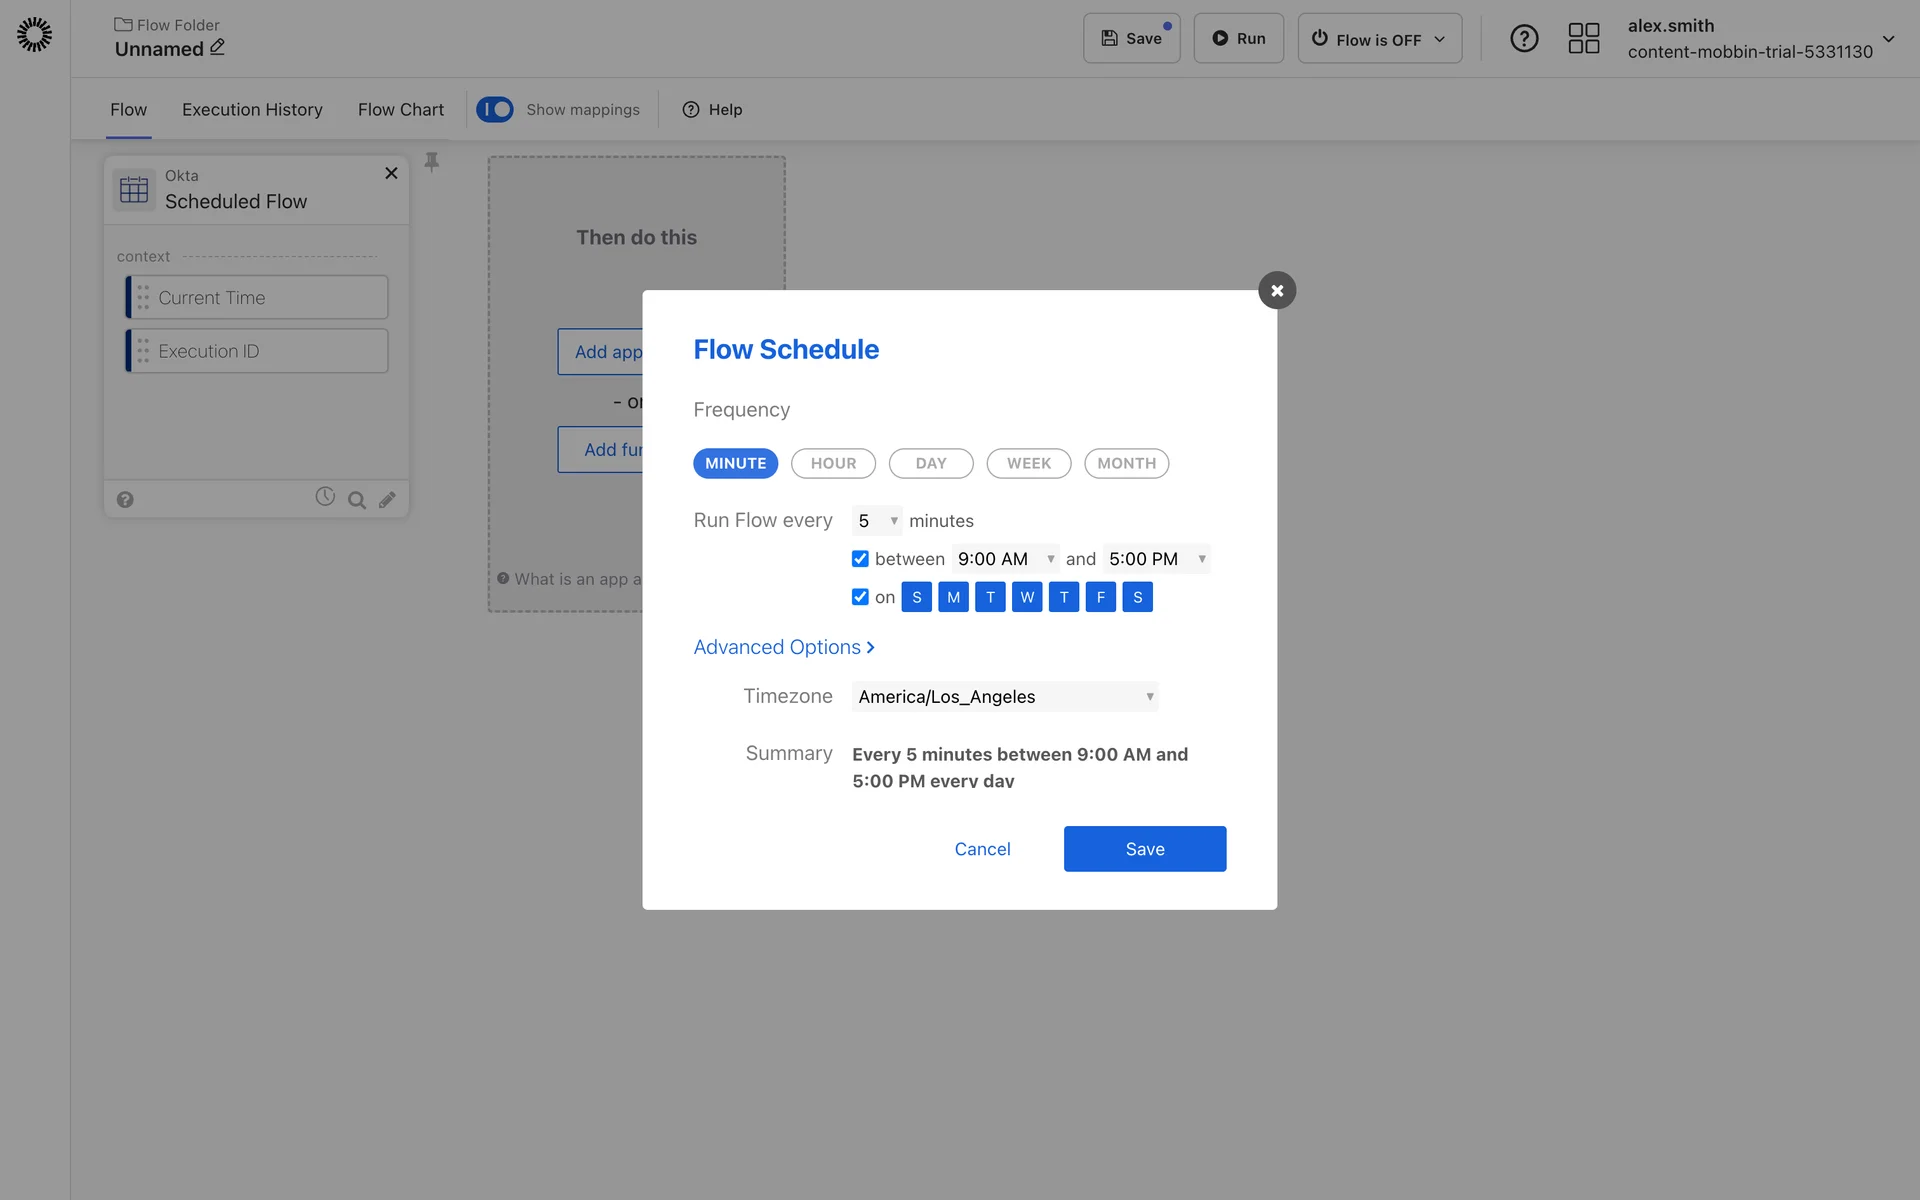Open the 9:00 AM start time dropdown
The height and width of the screenshot is (1200, 1920).
coord(1004,559)
